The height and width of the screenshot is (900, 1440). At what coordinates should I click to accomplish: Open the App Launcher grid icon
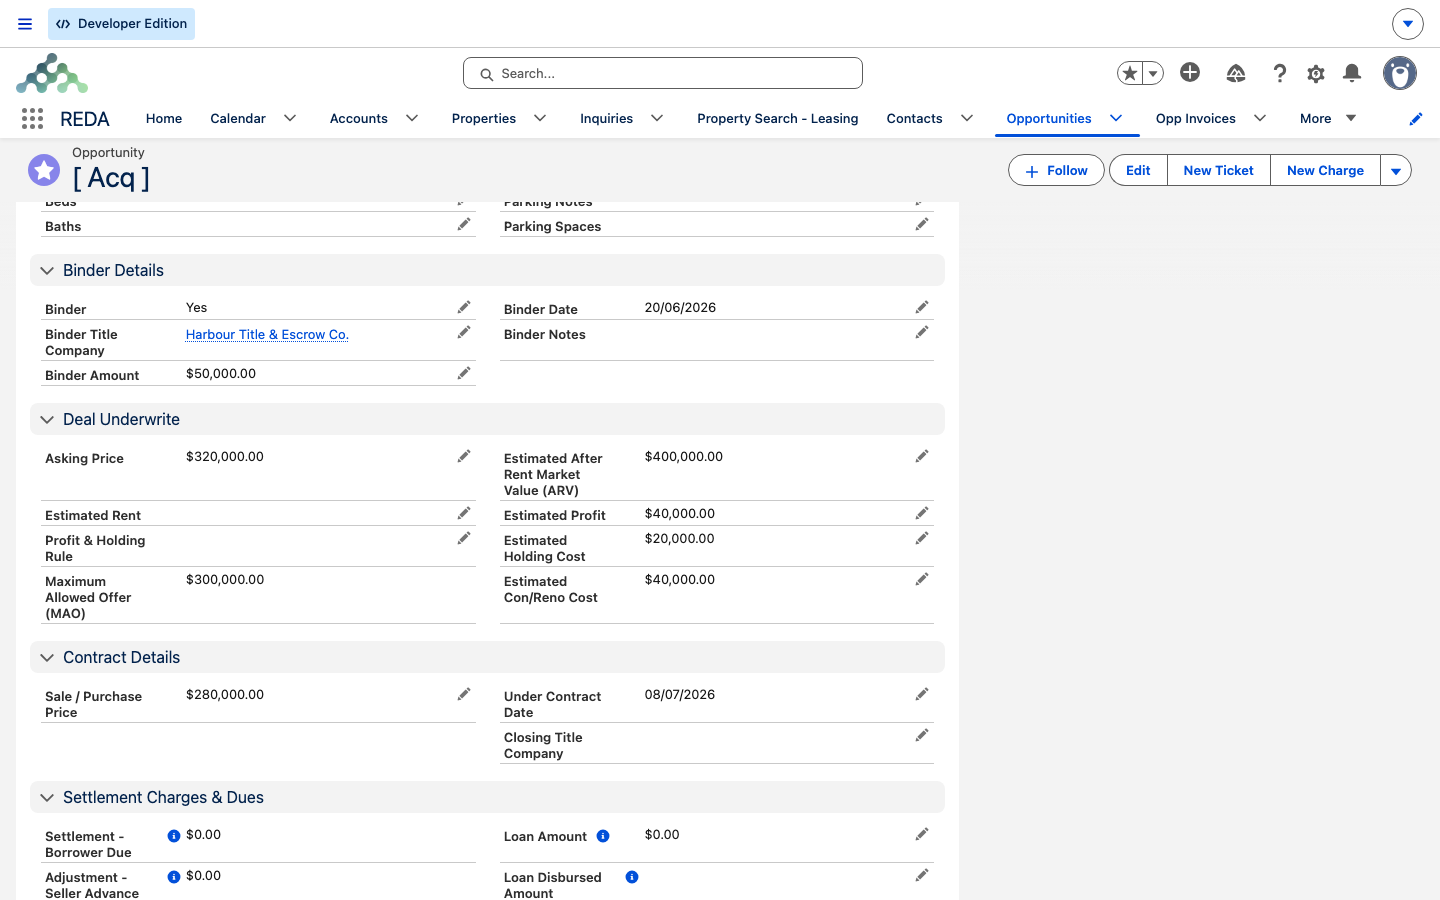(x=32, y=119)
